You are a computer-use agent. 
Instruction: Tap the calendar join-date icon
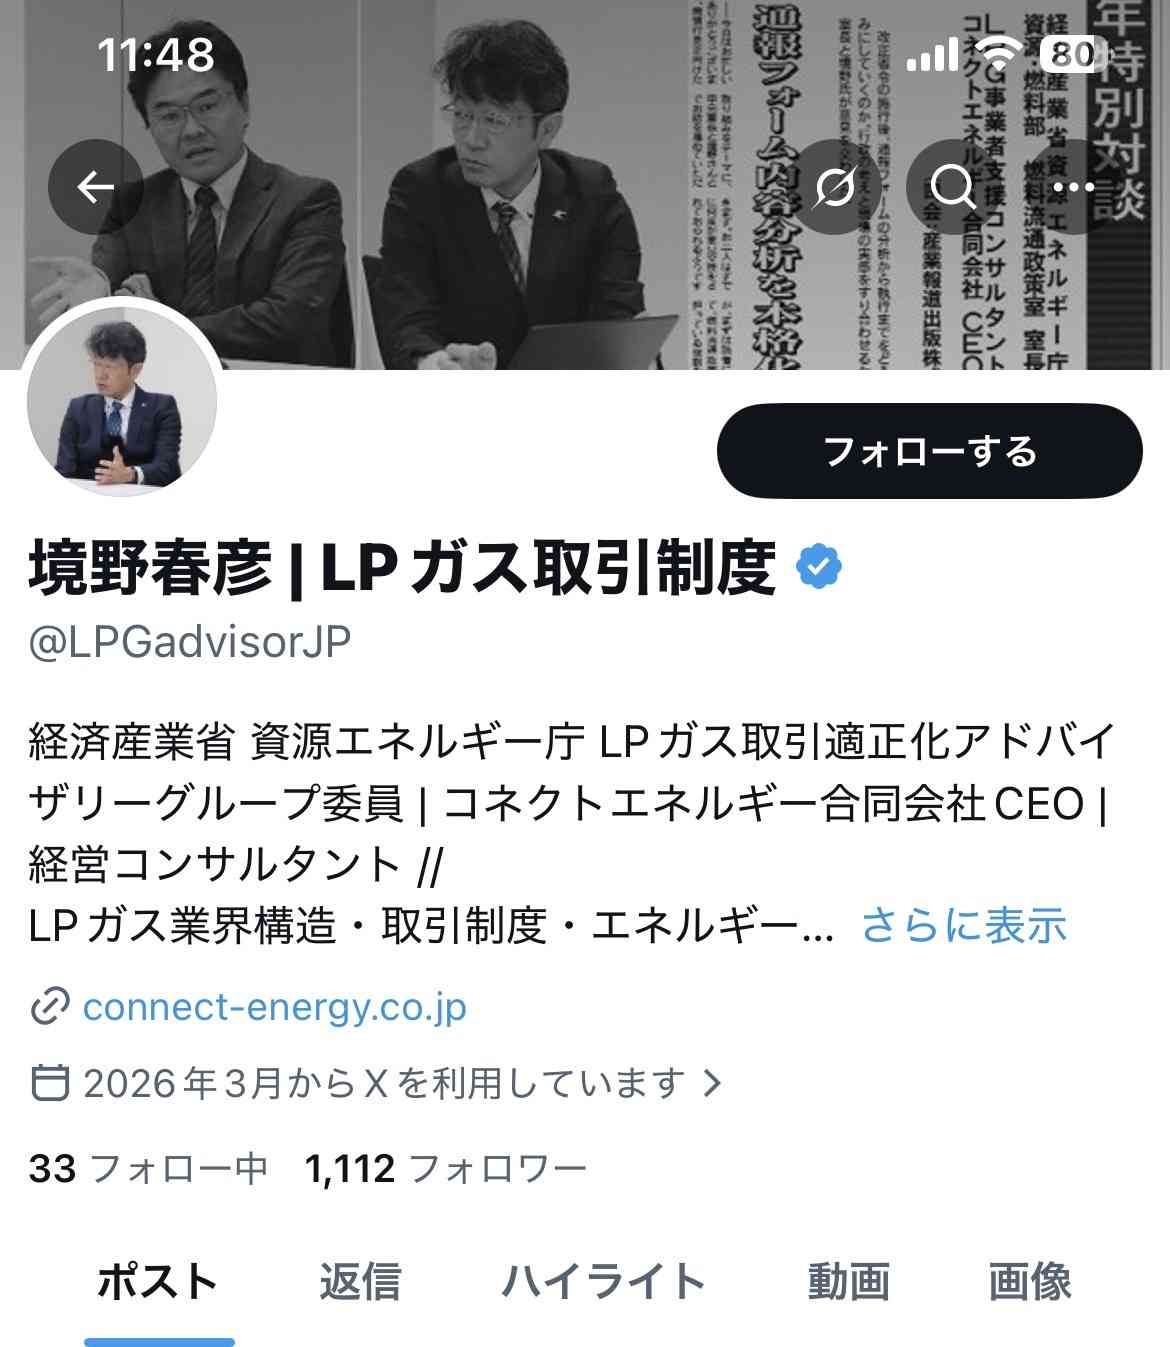[50, 1082]
